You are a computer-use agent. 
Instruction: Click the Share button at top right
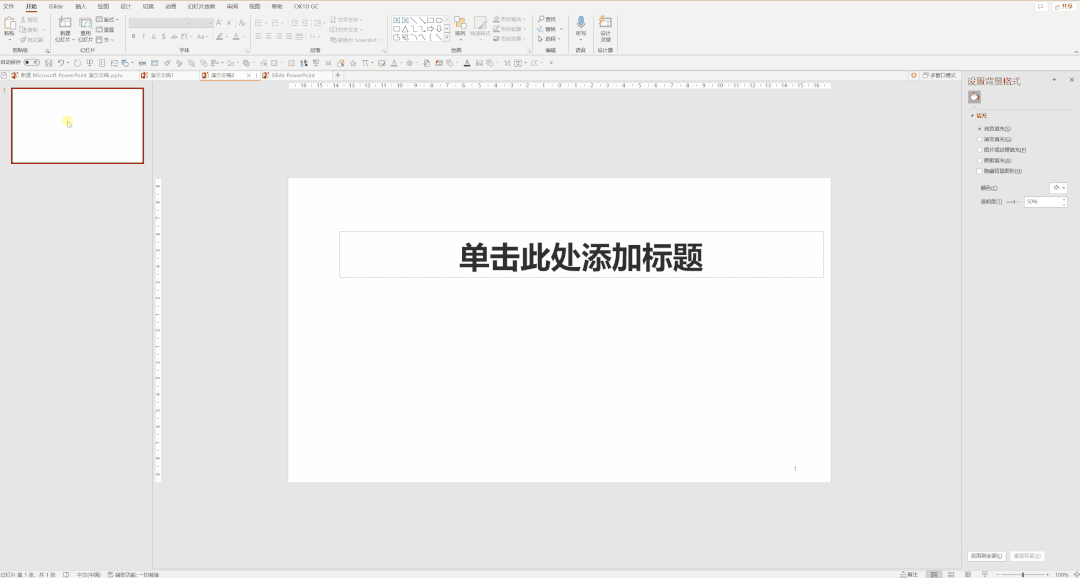(1063, 6)
